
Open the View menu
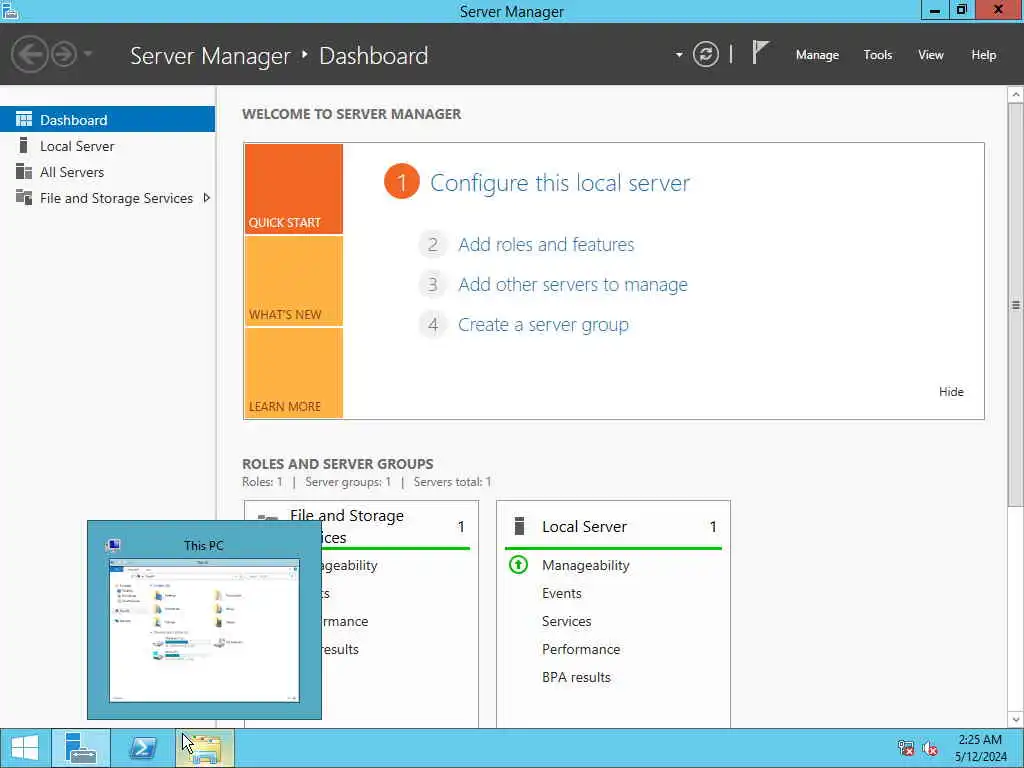pos(931,55)
